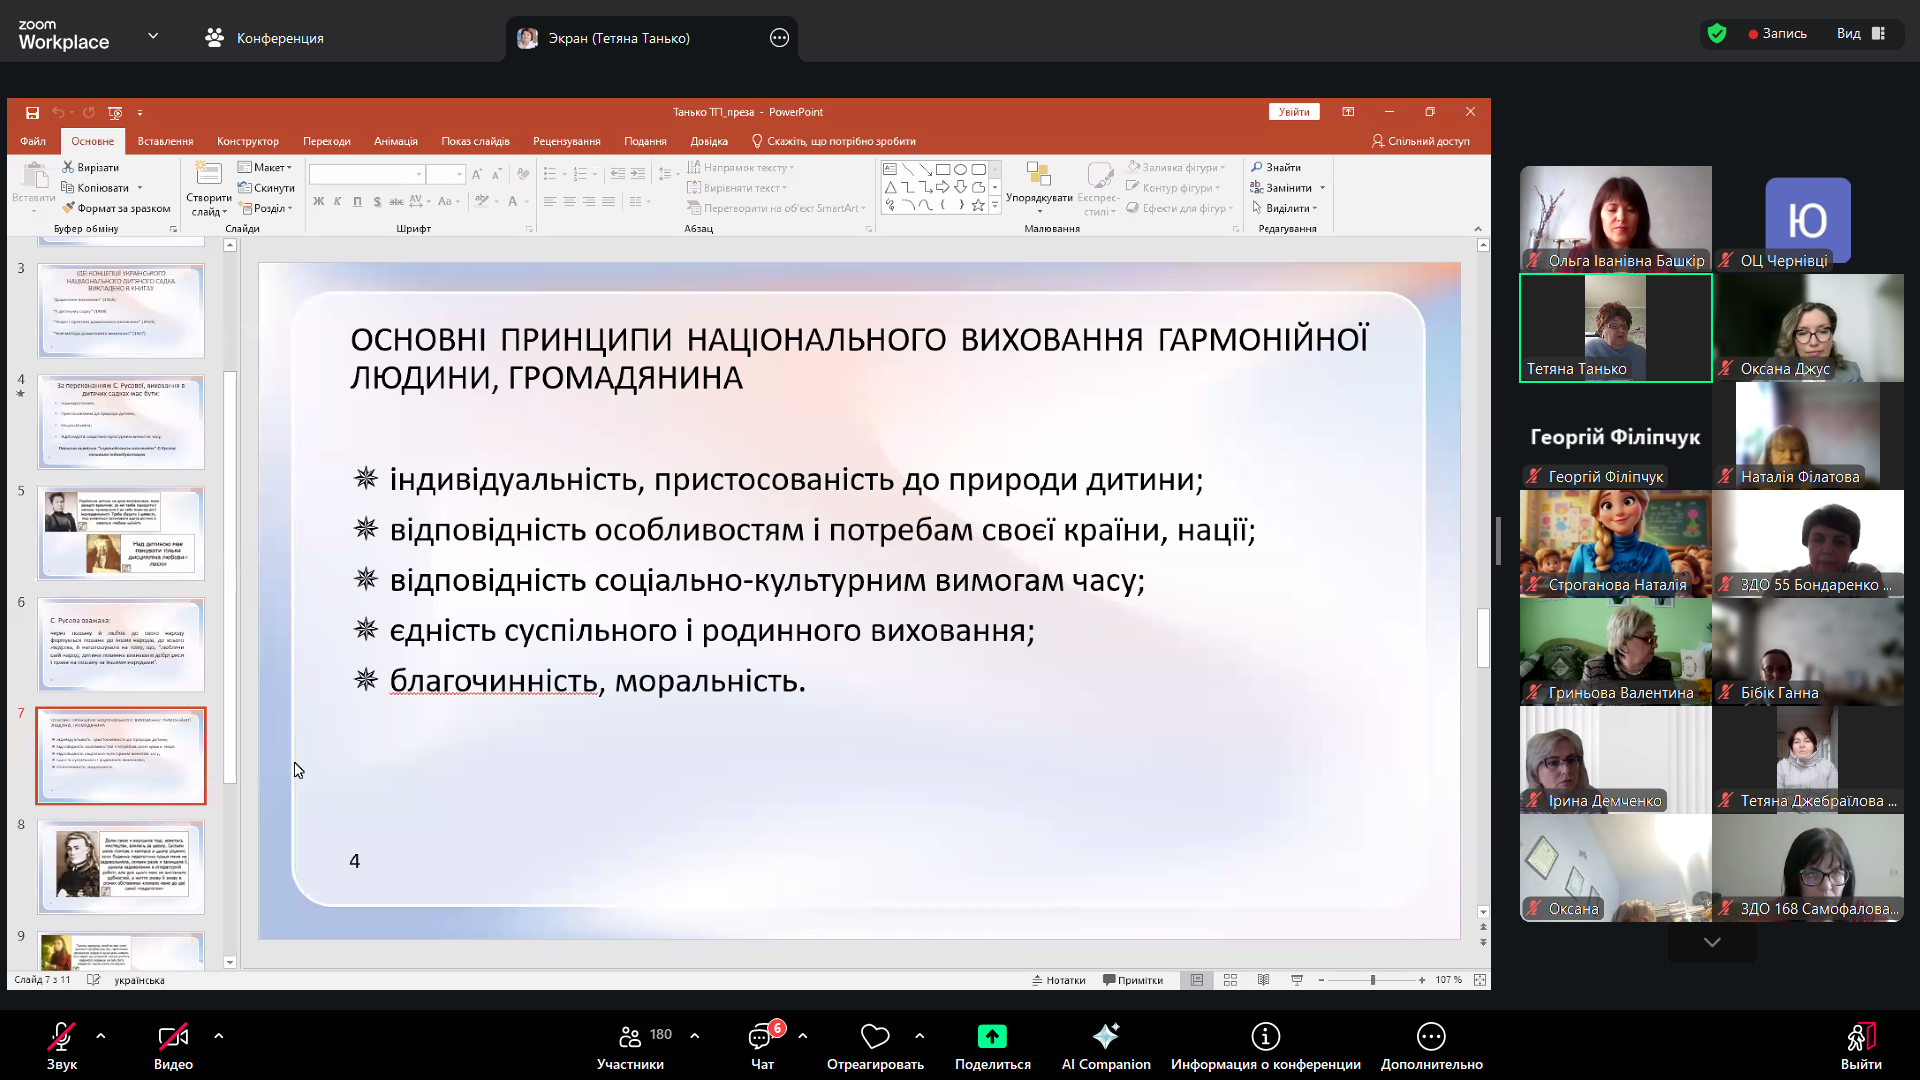
Task: Open AI Companion from the Zoom toolbar
Action: tap(1106, 1046)
